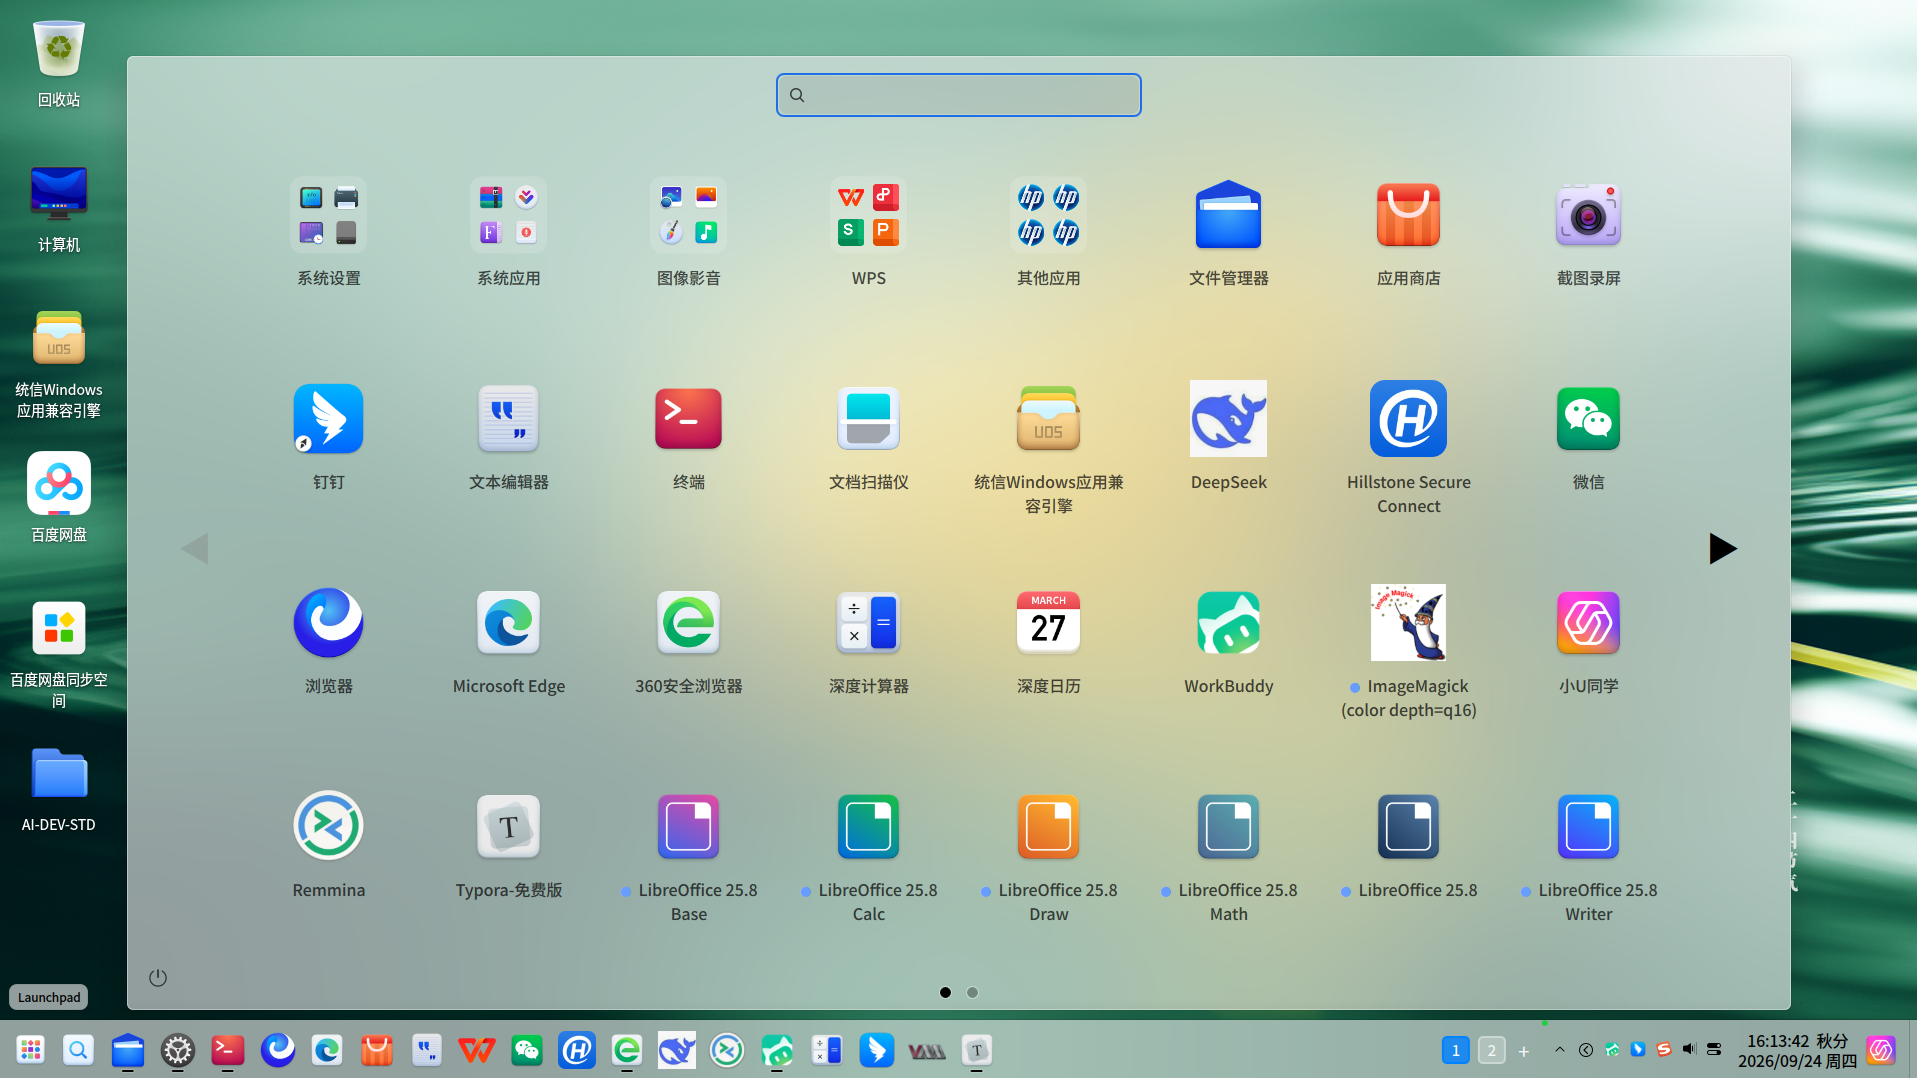Open DeepSeek app in launcher
The height and width of the screenshot is (1078, 1917).
click(x=1228, y=419)
